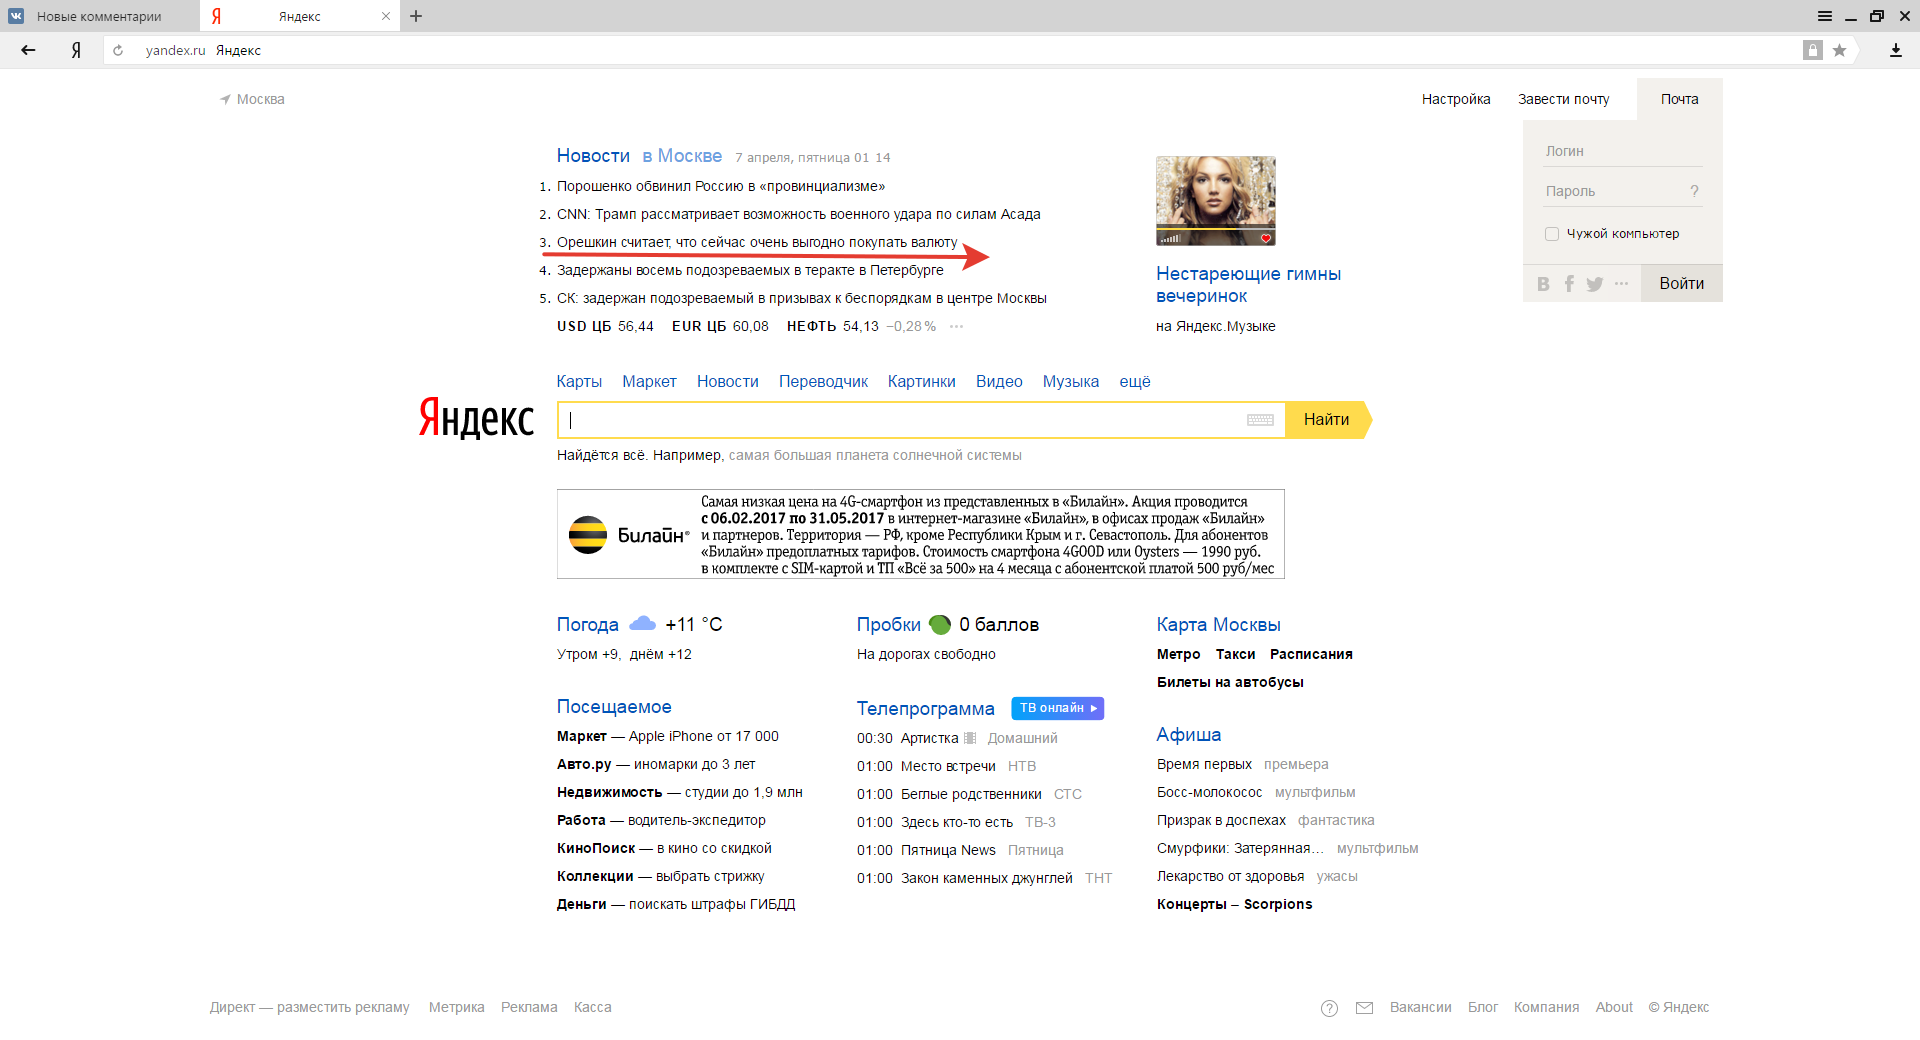Image resolution: width=1920 pixels, height=1040 pixels.
Task: Expand more currency rates ellipsis
Action: pos(957,326)
